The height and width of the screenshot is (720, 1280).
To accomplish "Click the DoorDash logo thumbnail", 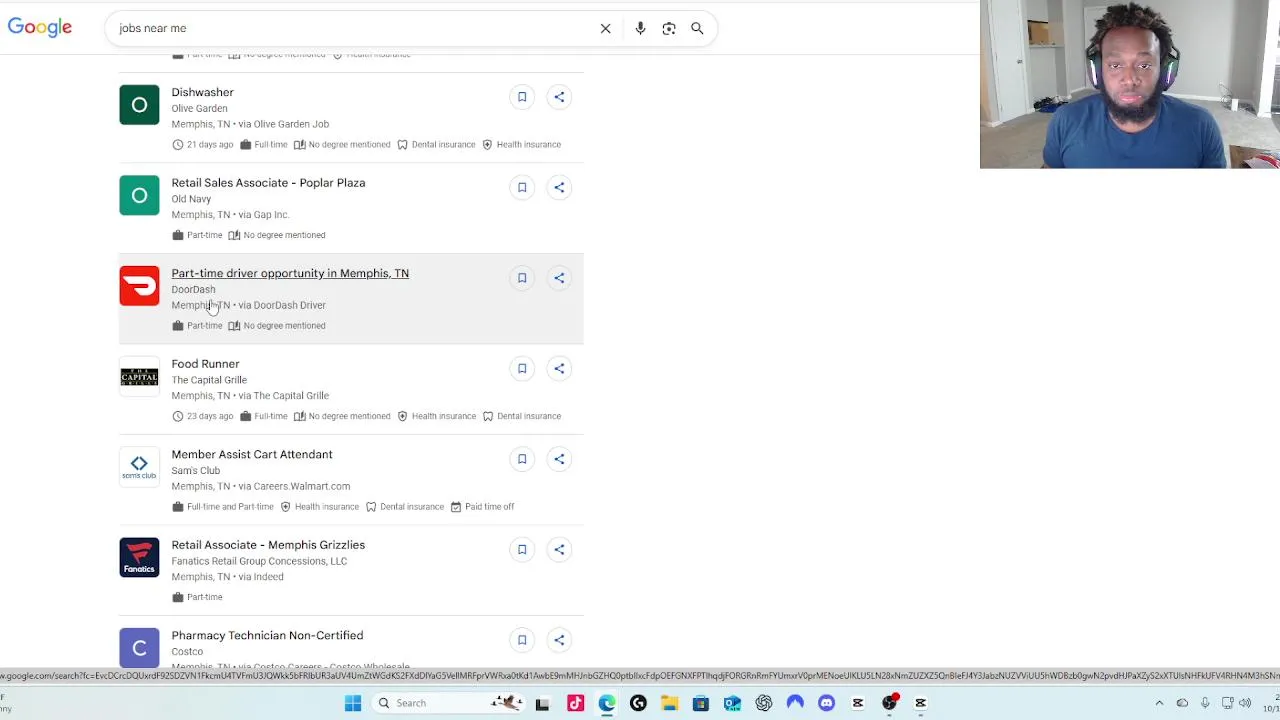I will pos(139,286).
